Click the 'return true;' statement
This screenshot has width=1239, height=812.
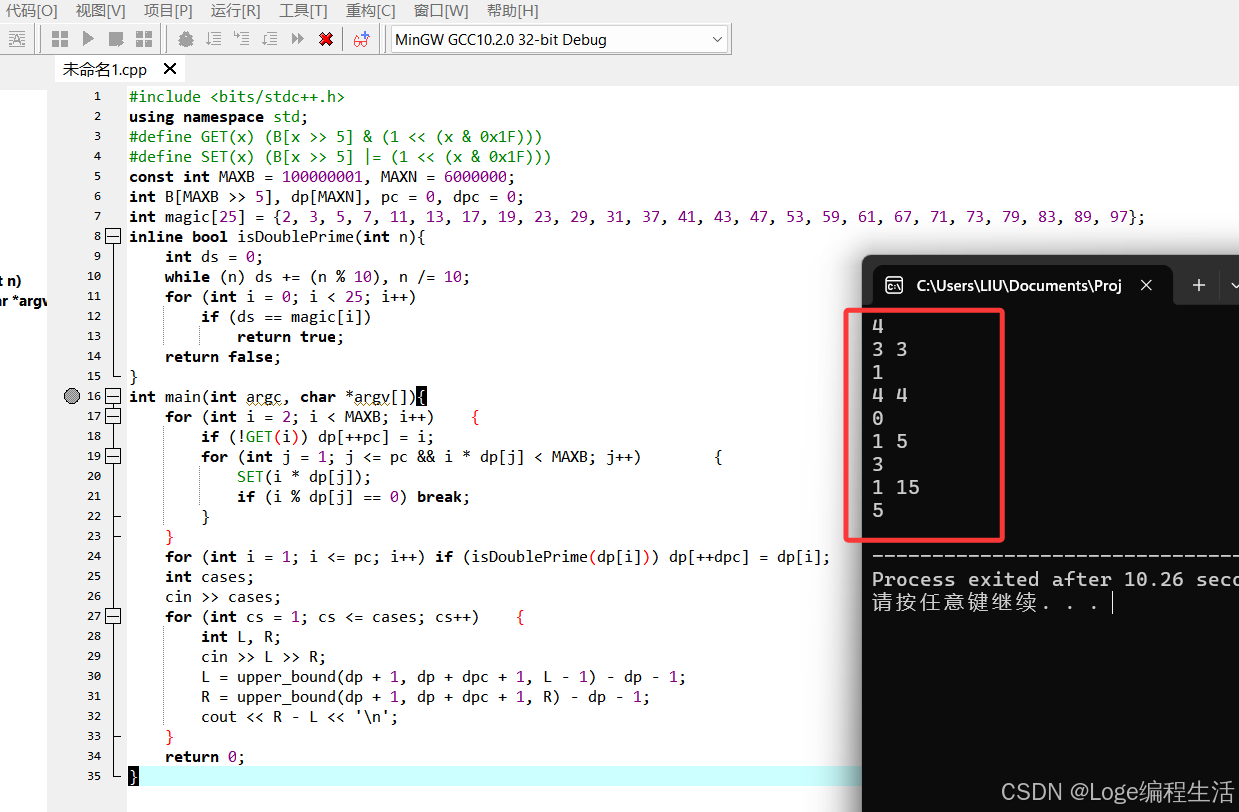[x=291, y=336]
